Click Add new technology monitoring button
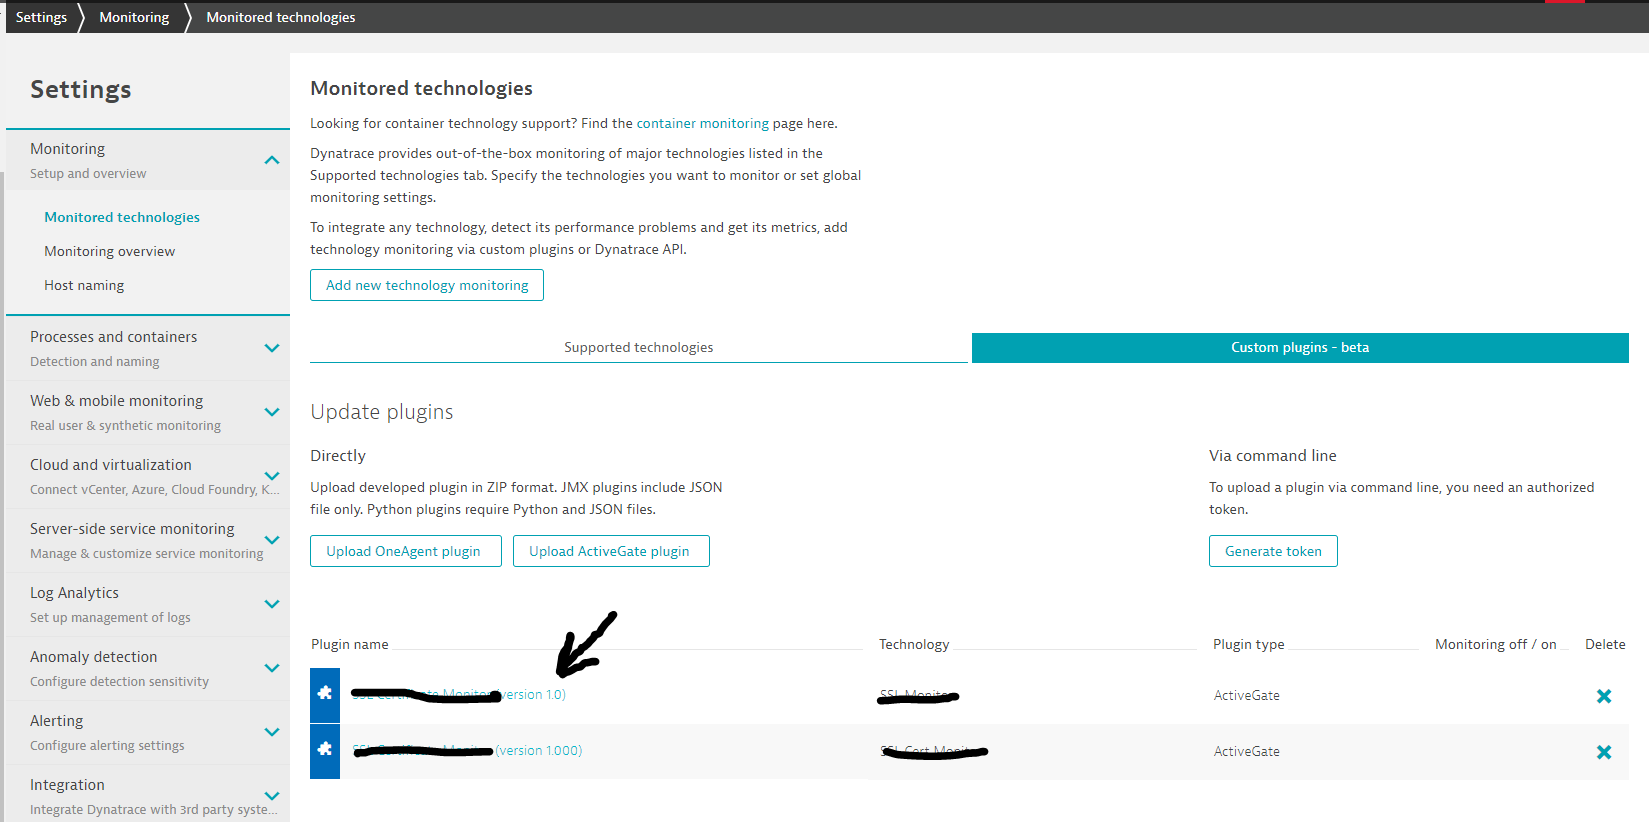The height and width of the screenshot is (822, 1649). tap(427, 285)
